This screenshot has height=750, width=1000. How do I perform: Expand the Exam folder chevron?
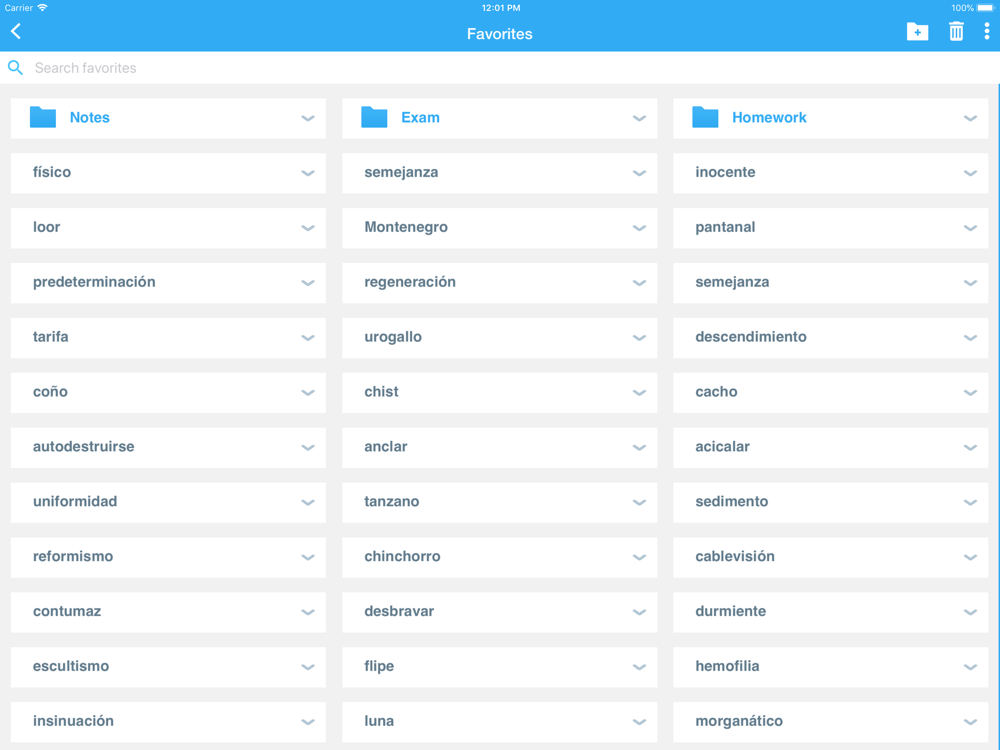[x=639, y=118]
